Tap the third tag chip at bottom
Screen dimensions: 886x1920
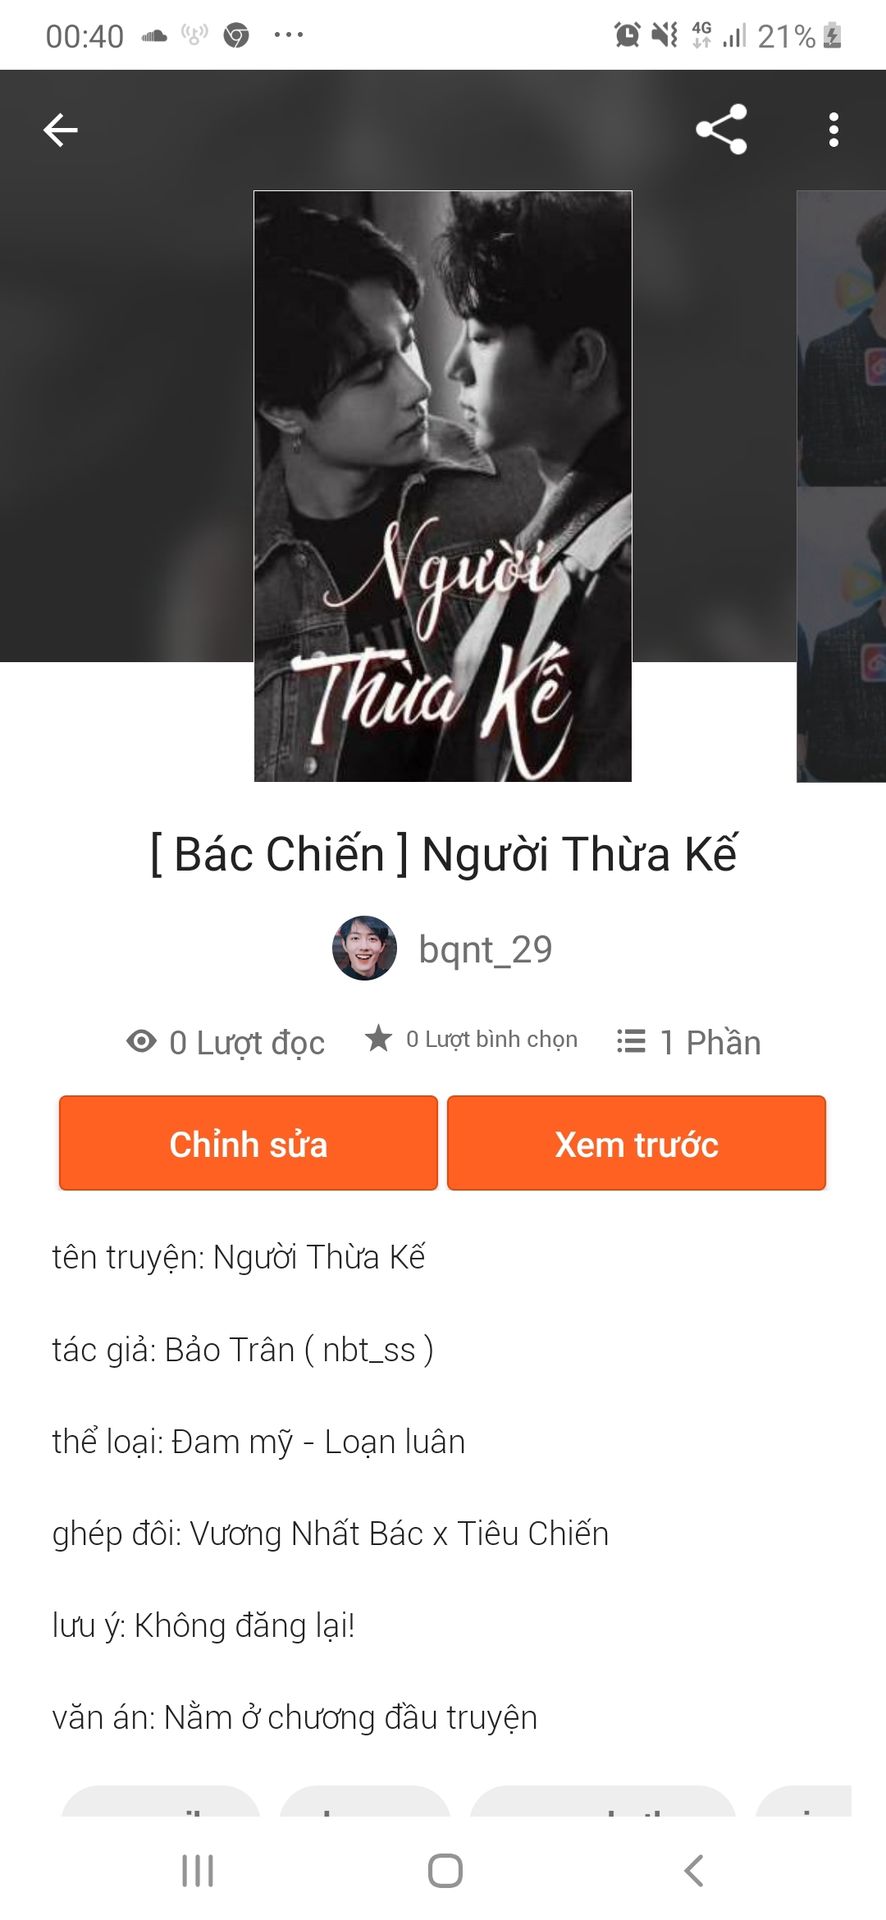[603, 1801]
